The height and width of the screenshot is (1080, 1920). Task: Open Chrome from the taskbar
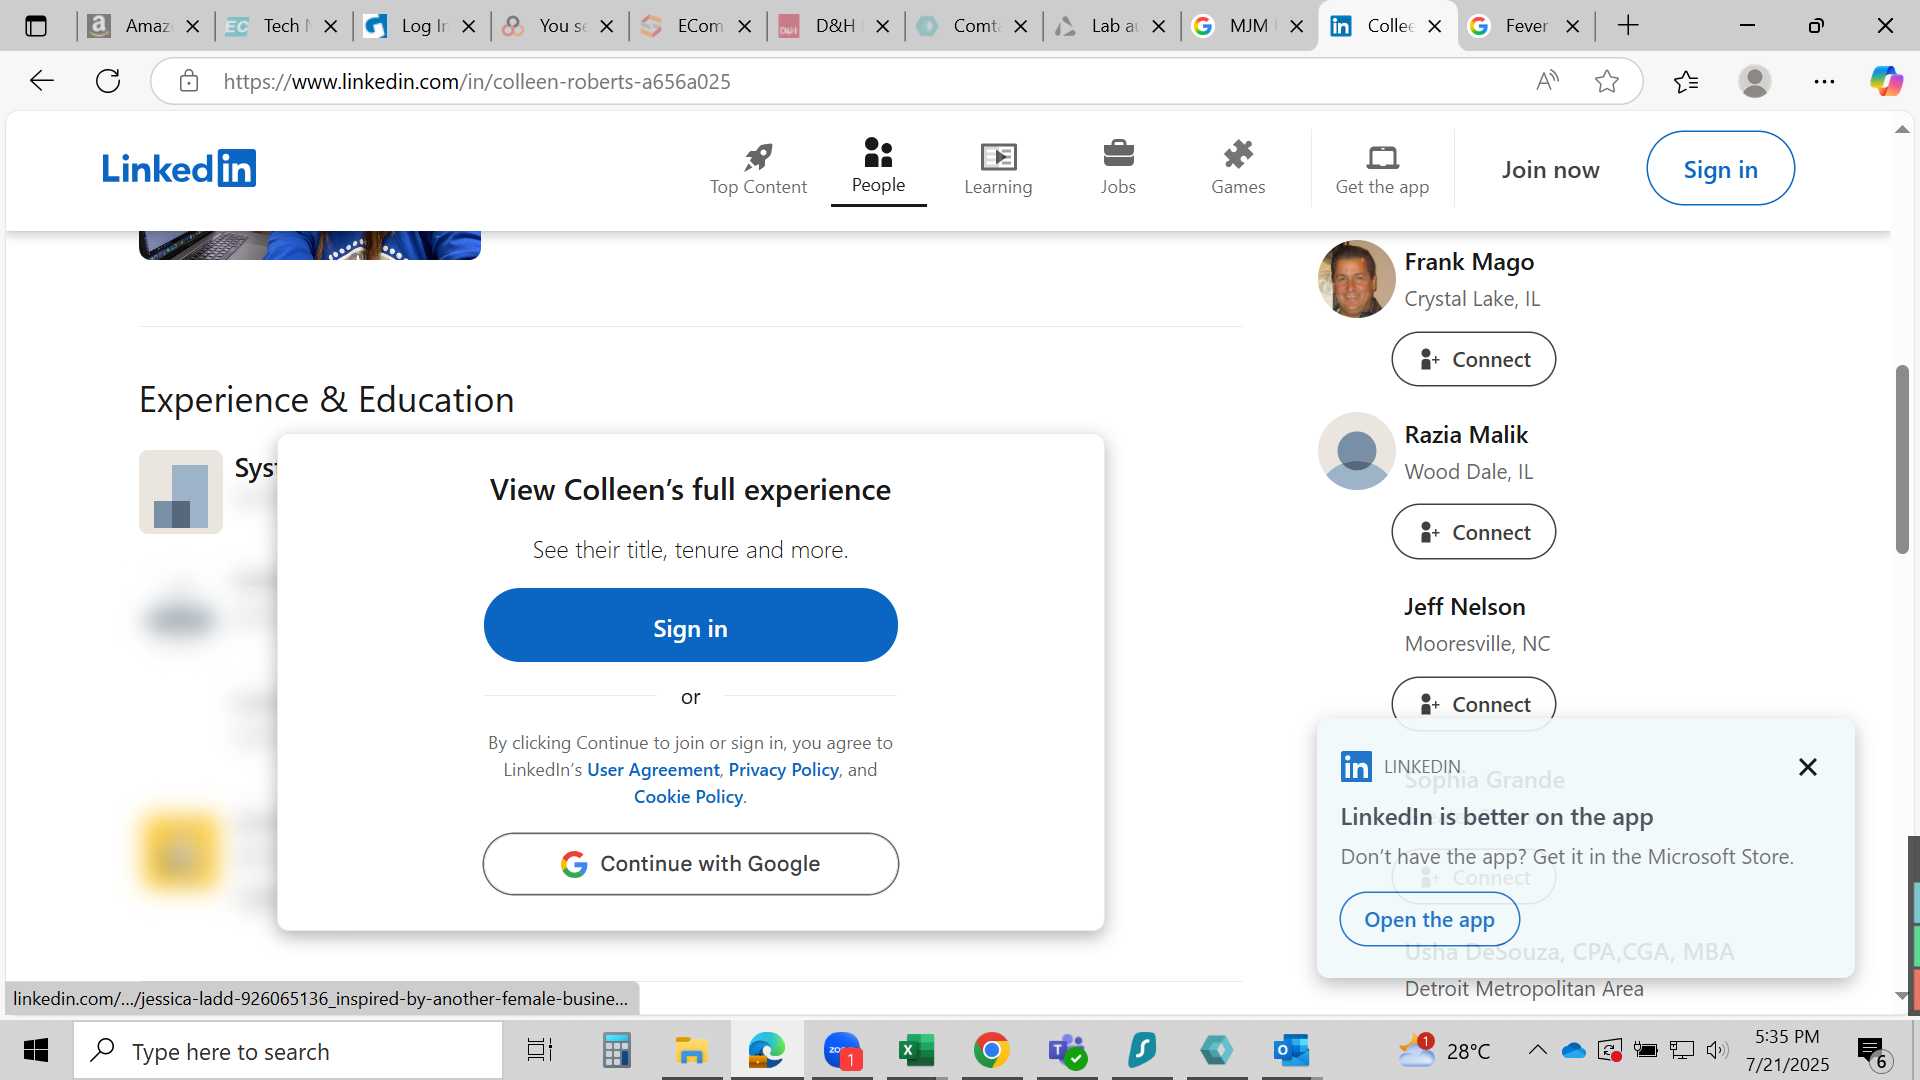[991, 1051]
